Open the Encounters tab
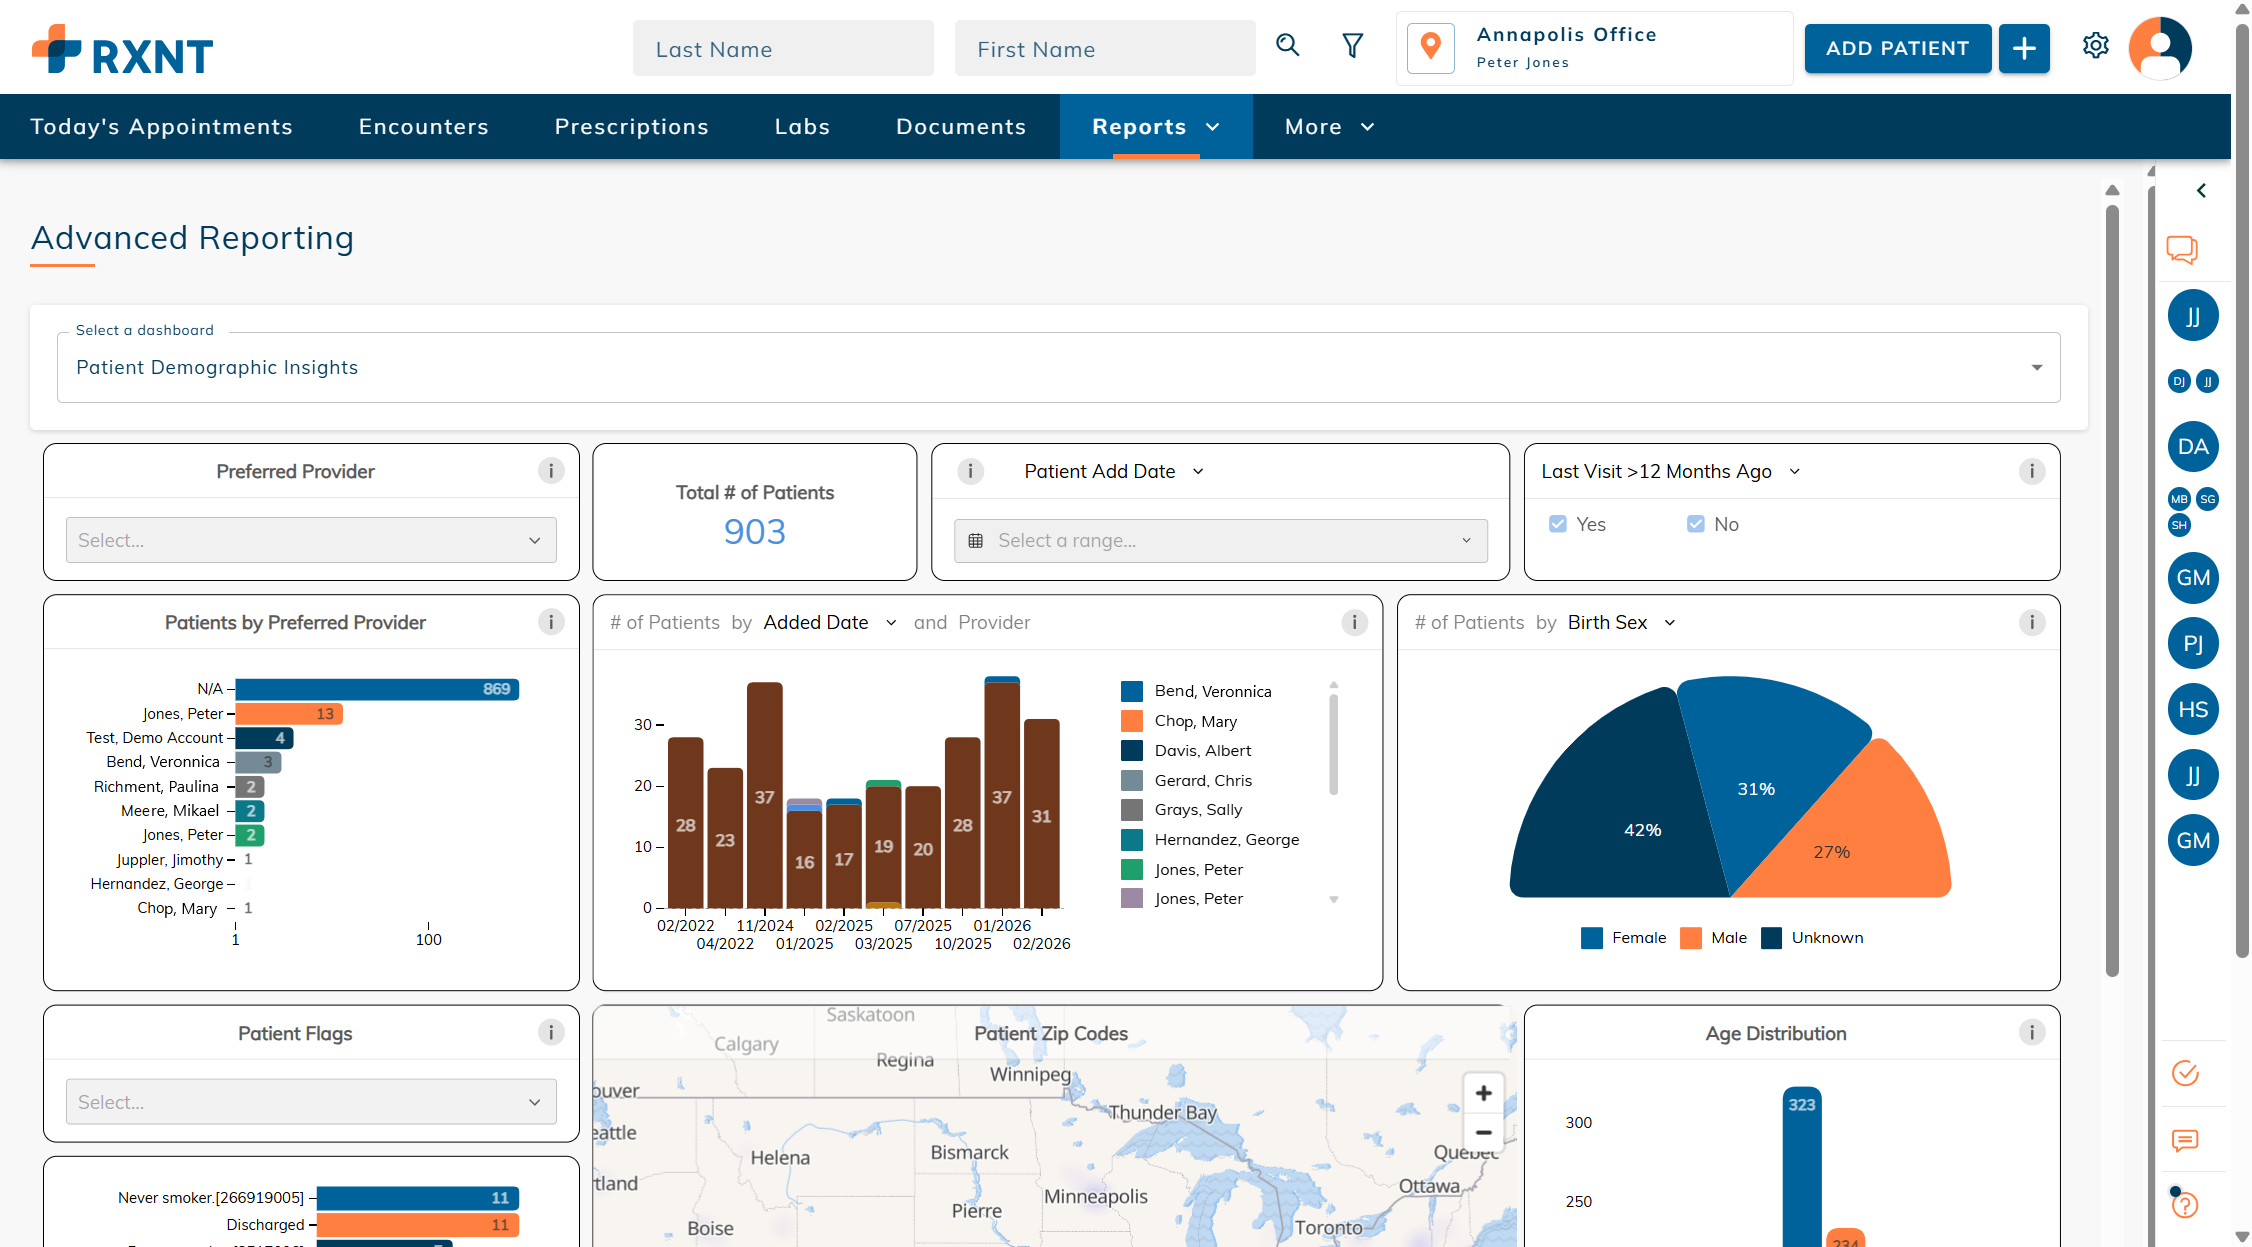This screenshot has width=2252, height=1247. click(x=423, y=127)
